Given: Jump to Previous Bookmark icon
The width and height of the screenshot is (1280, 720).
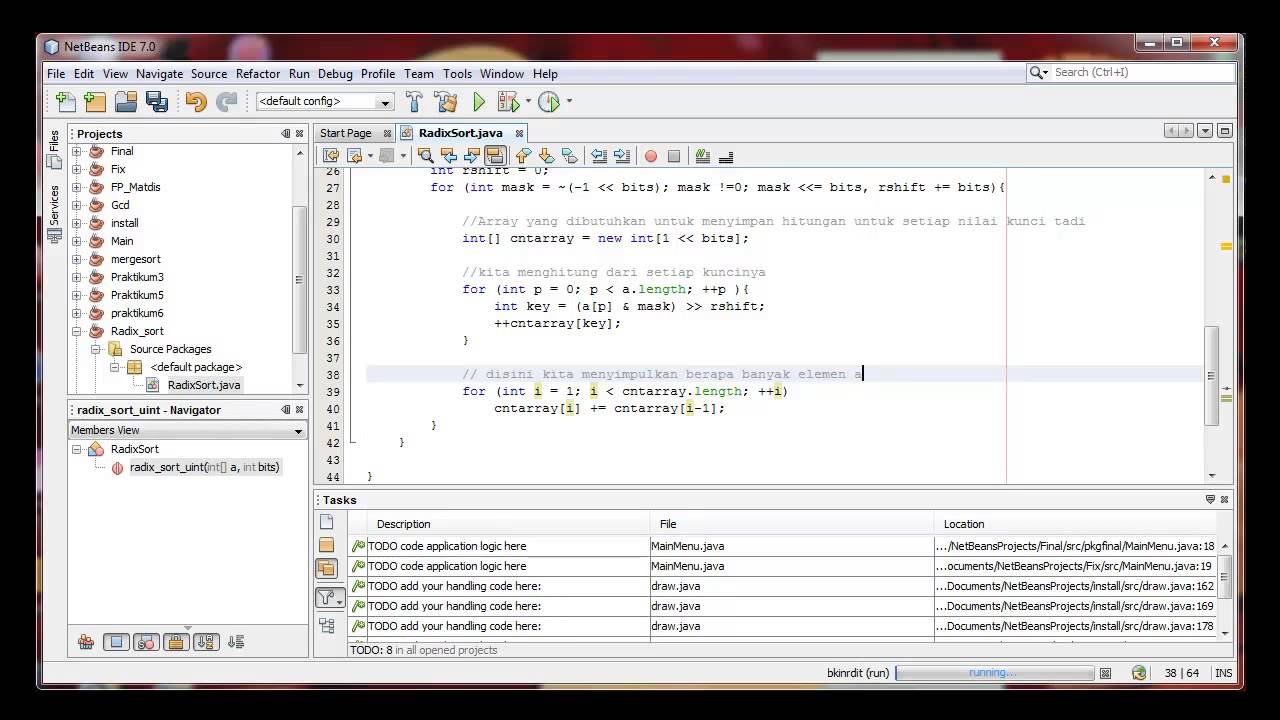Looking at the screenshot, I should tap(523, 155).
